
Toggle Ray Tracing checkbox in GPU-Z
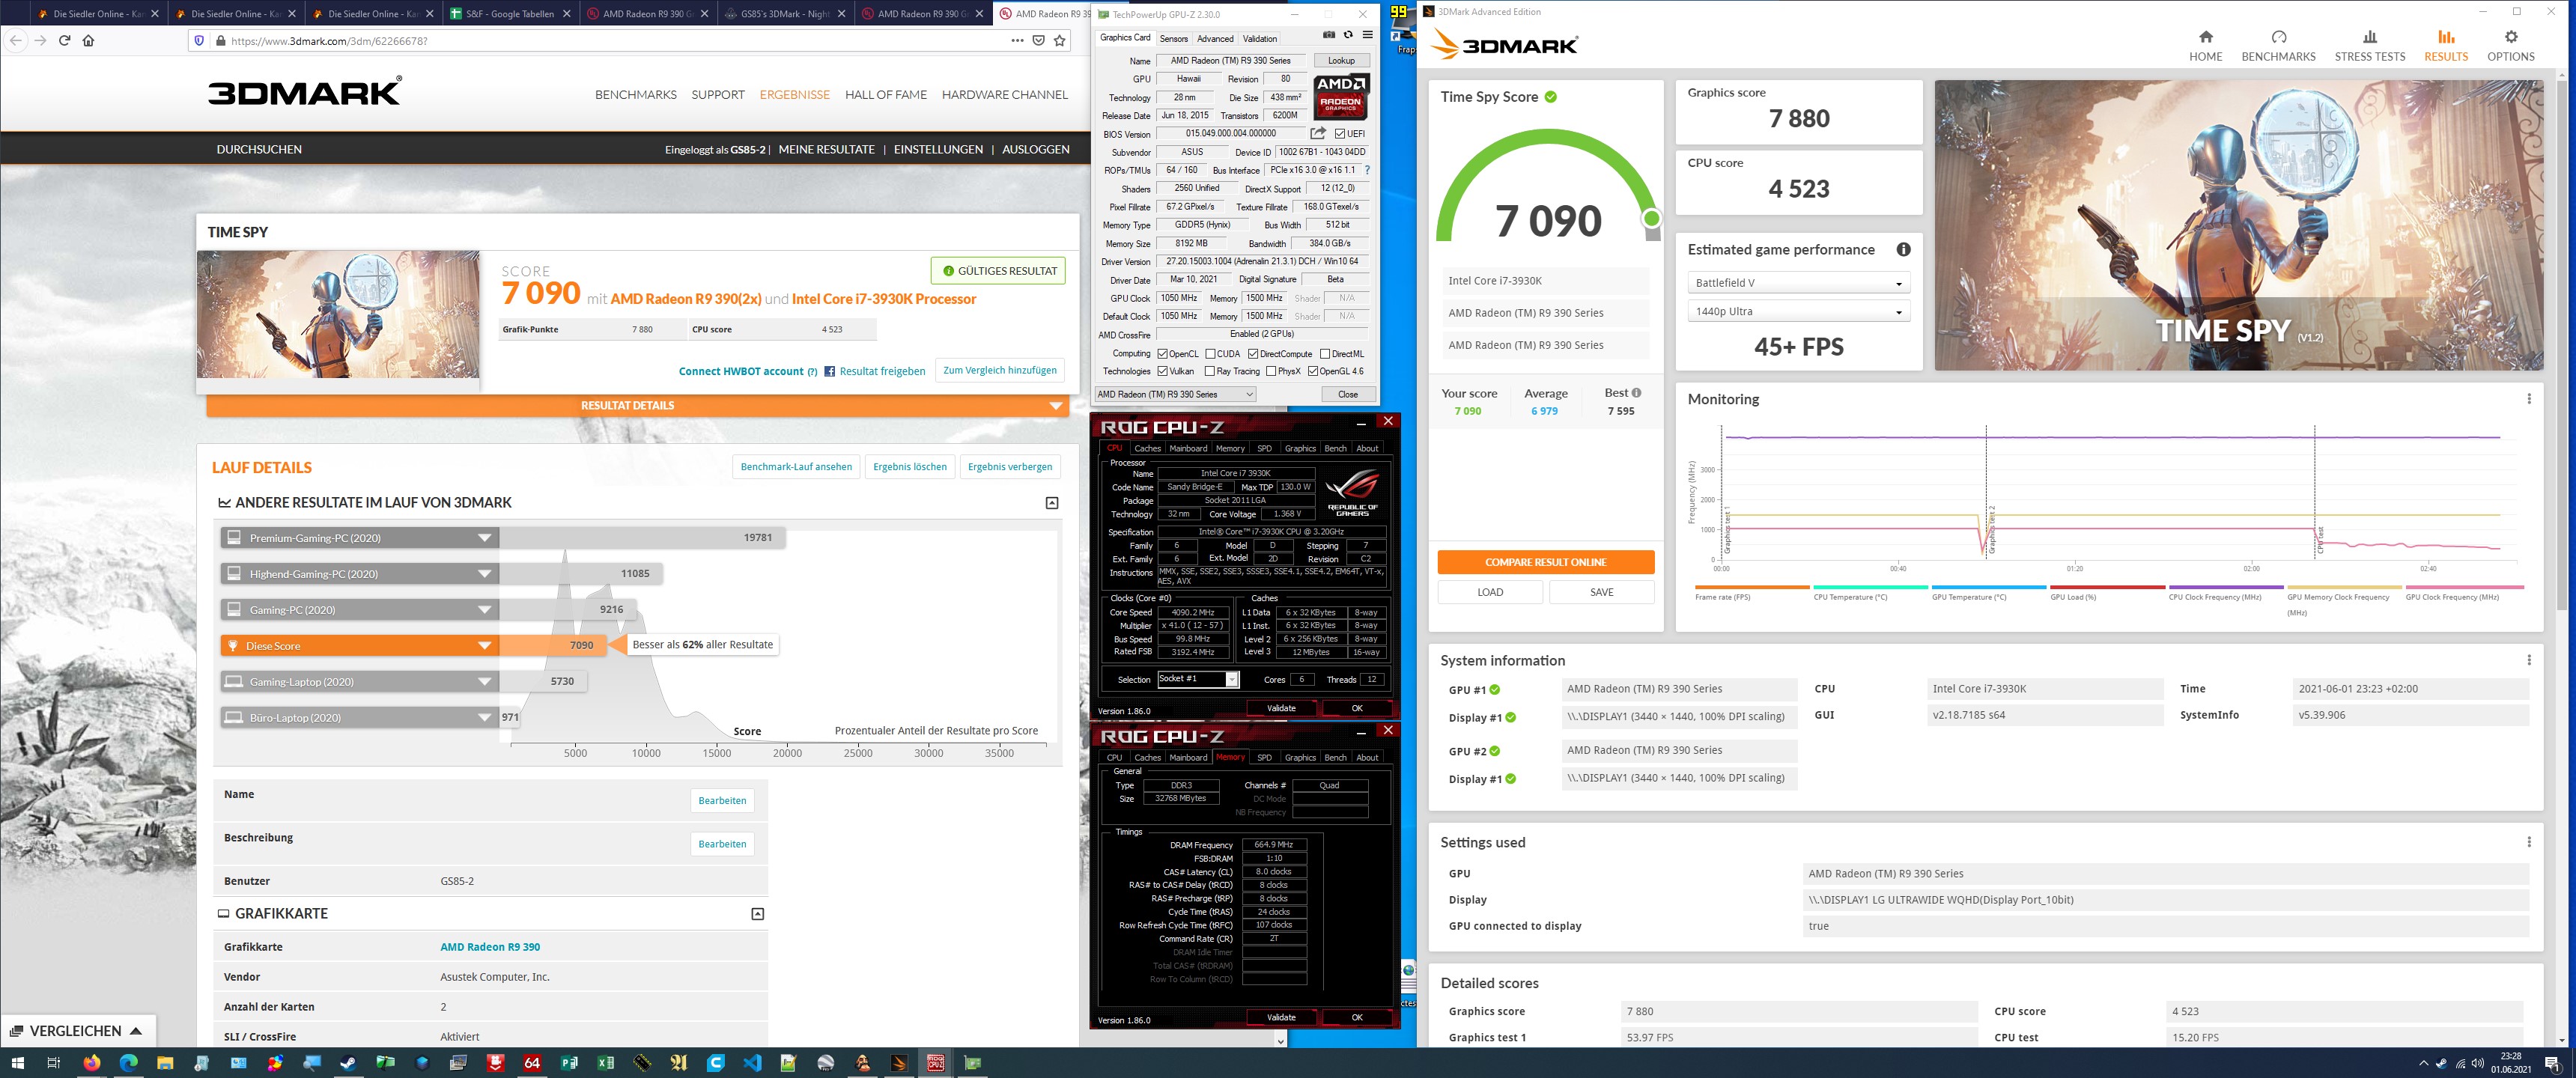tap(1210, 371)
